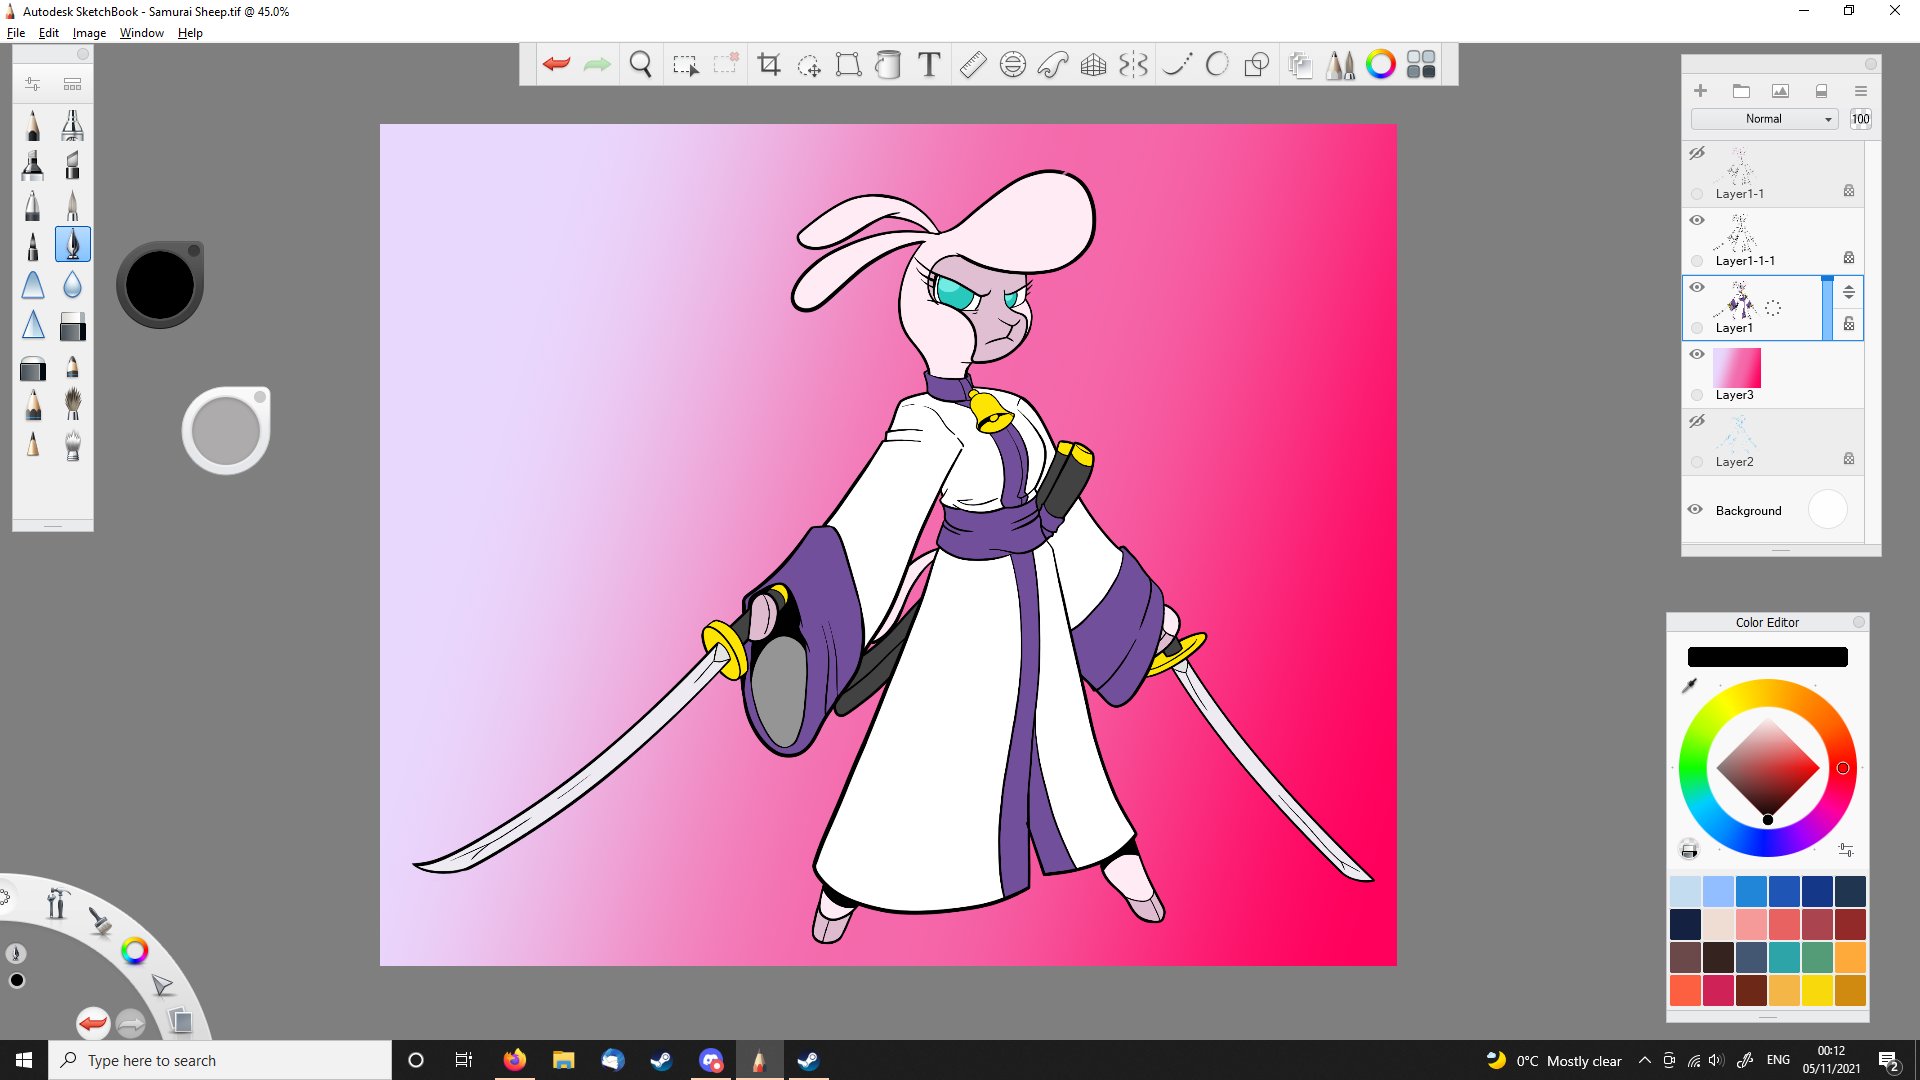Select the Text tool
The image size is (1920, 1080).
[929, 65]
